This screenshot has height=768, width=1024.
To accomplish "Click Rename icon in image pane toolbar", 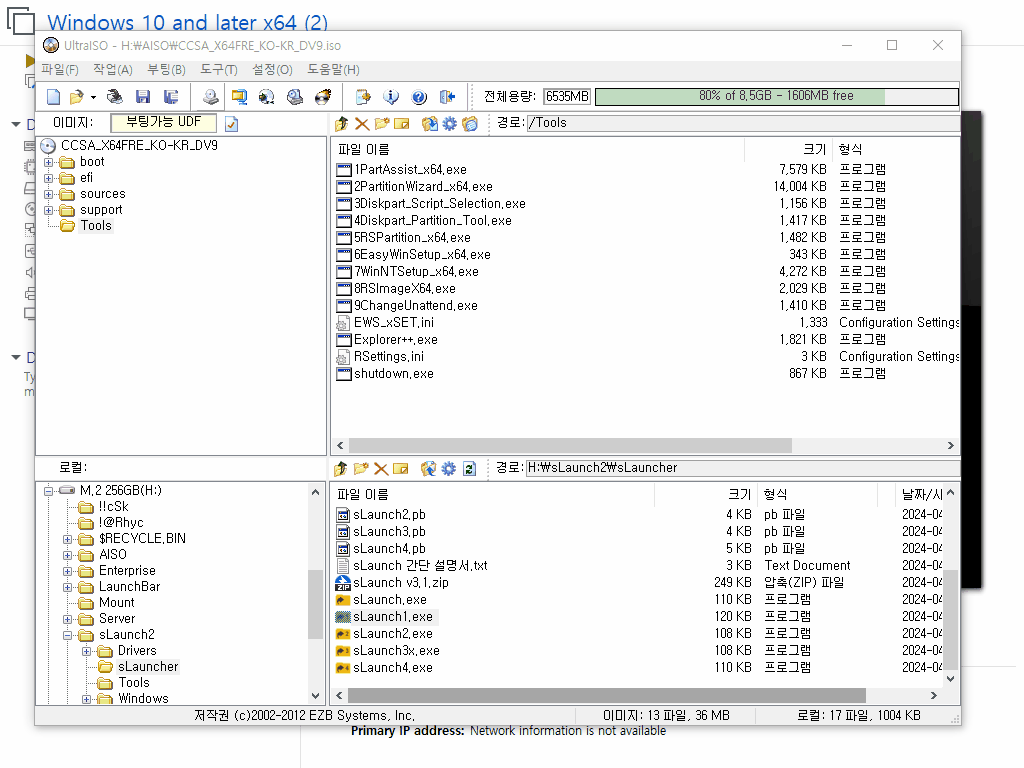I will pyautogui.click(x=402, y=123).
